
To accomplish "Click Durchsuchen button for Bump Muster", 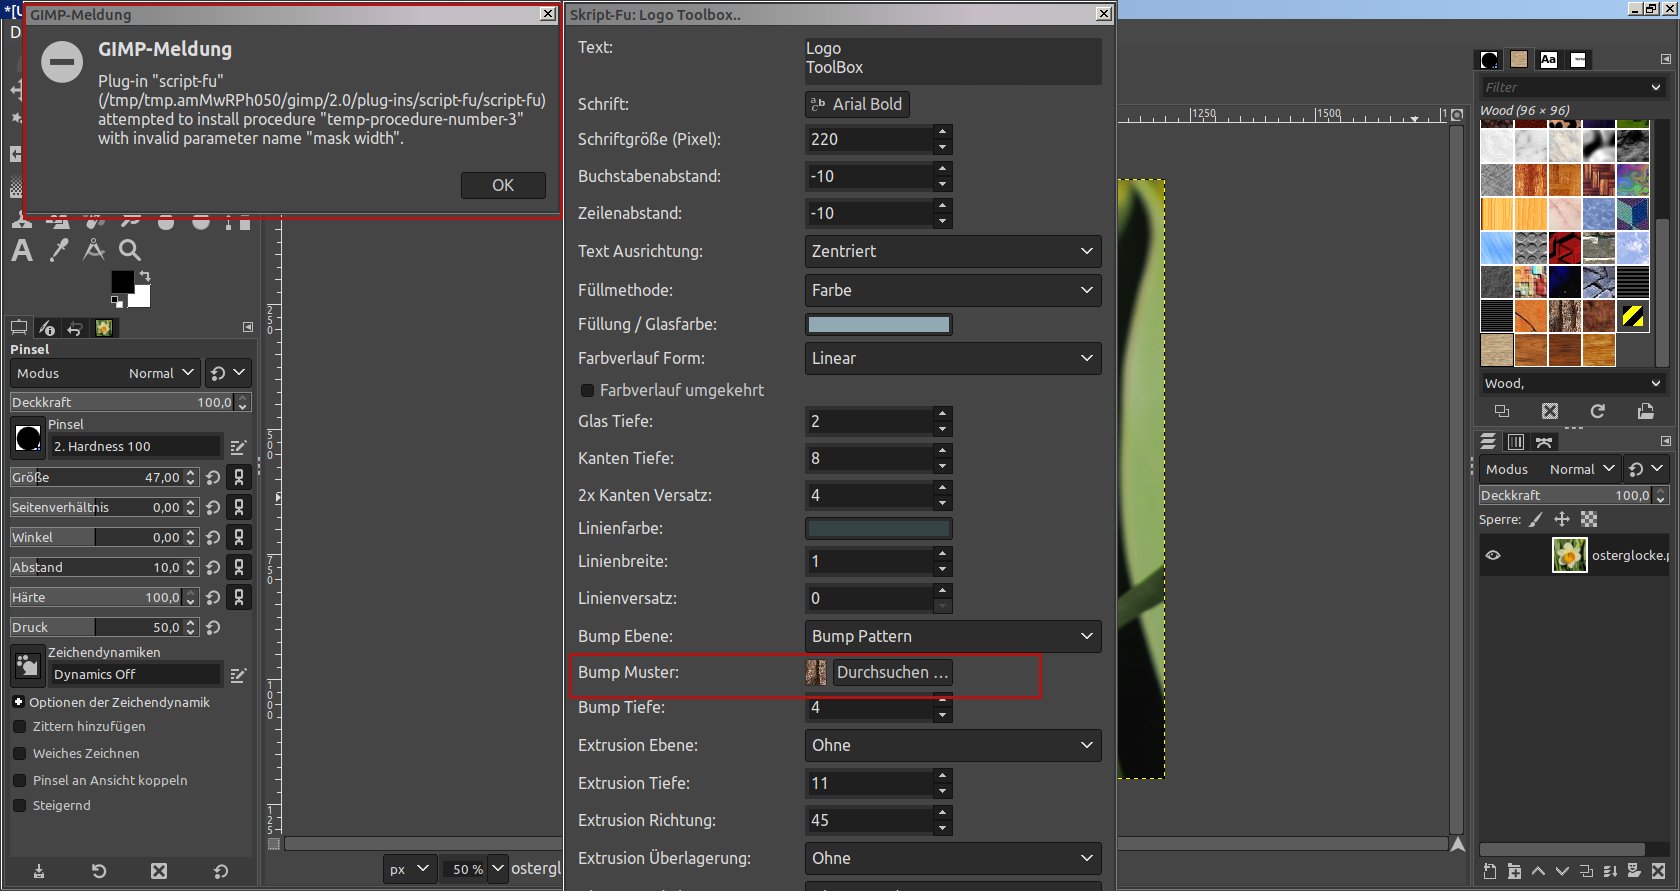I will (892, 672).
